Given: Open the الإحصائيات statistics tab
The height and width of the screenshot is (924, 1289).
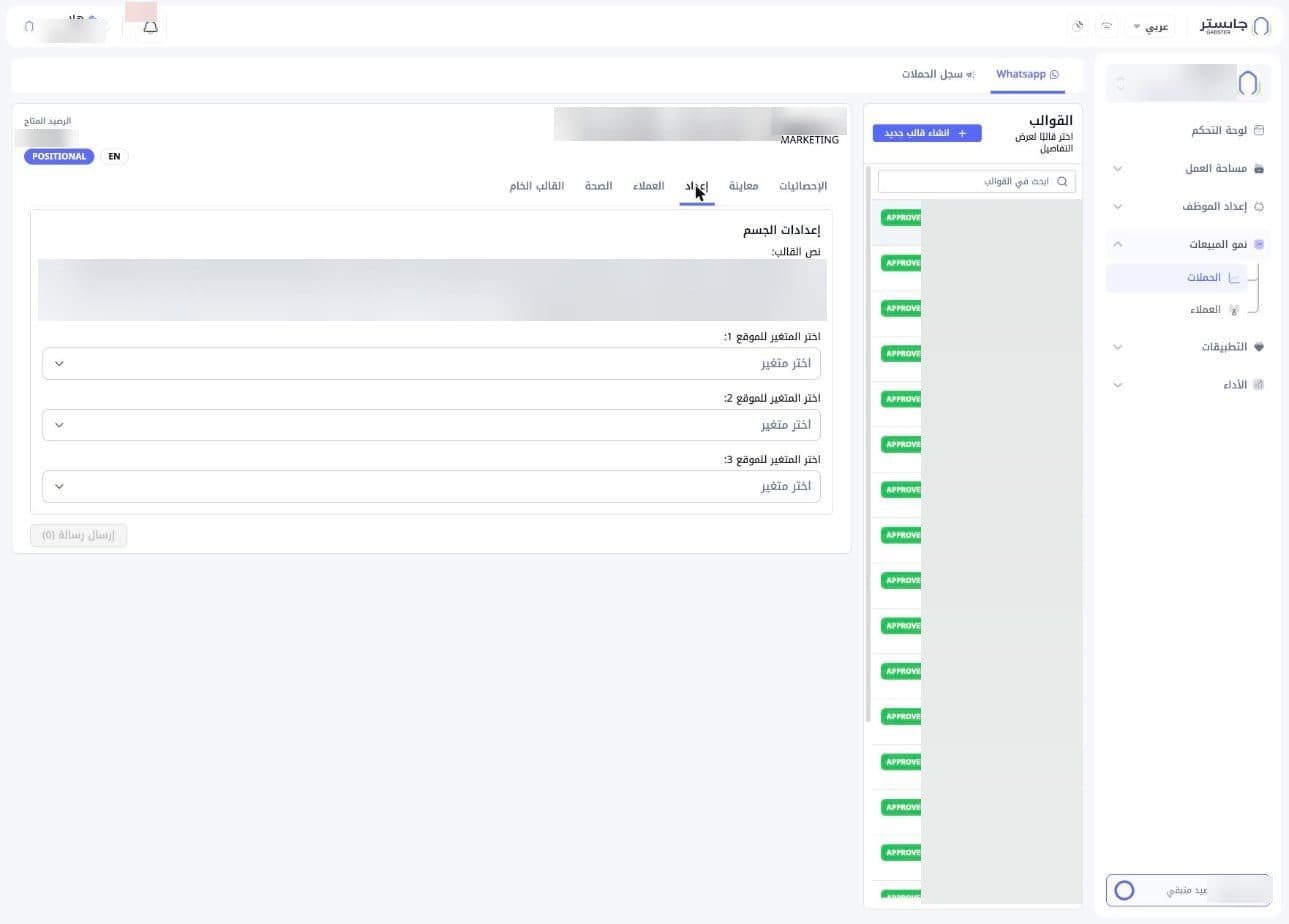Looking at the screenshot, I should tap(803, 186).
